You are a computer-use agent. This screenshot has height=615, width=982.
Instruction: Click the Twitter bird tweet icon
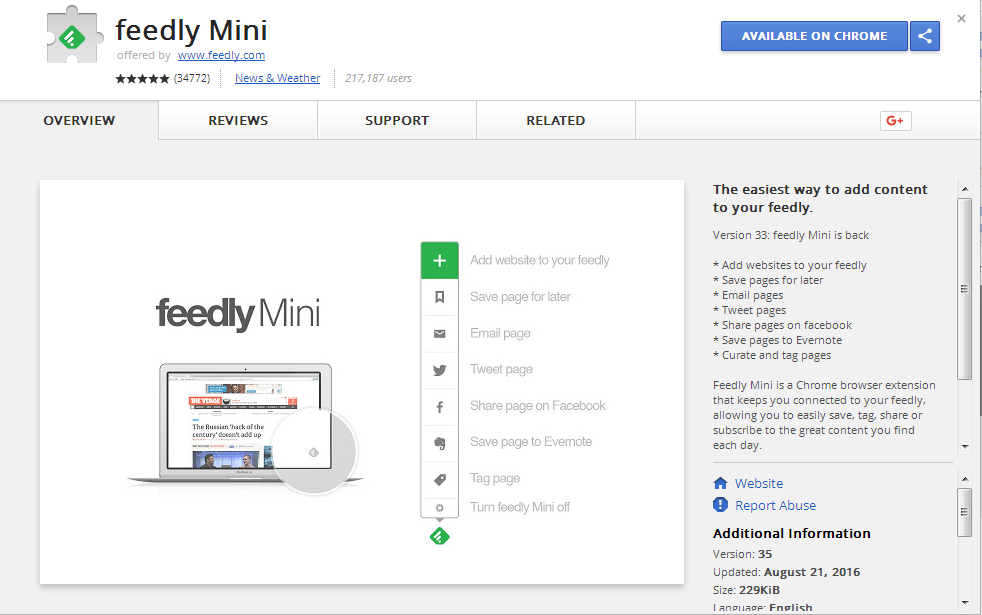pyautogui.click(x=439, y=370)
